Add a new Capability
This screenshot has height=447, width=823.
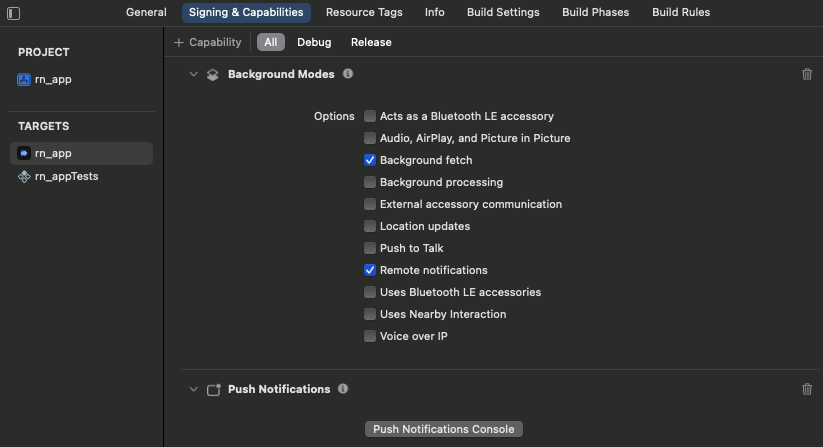(x=208, y=42)
